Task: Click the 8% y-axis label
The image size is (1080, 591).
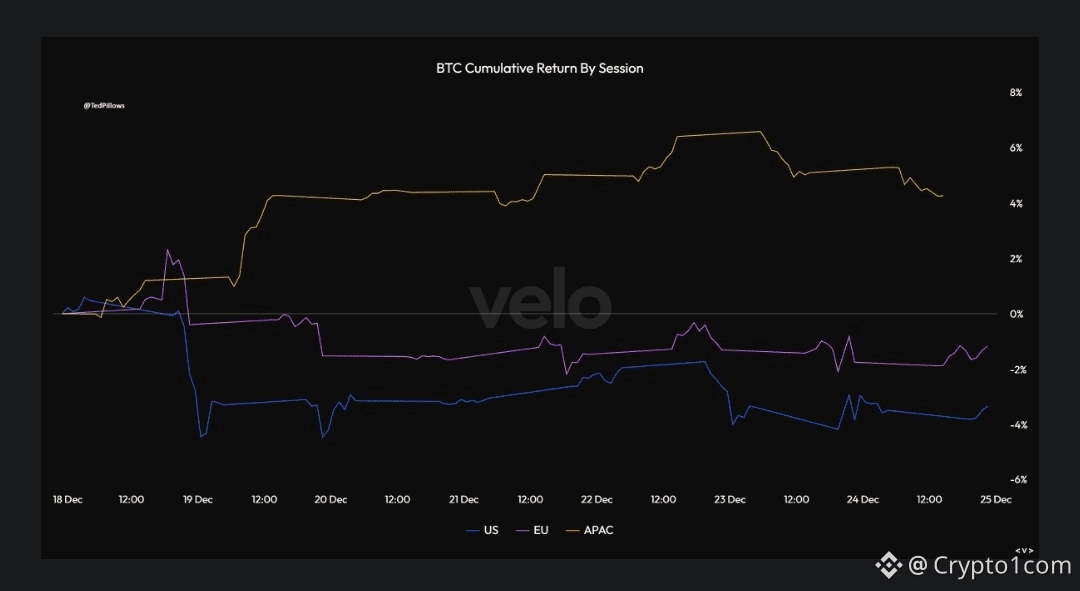Action: pos(1016,93)
